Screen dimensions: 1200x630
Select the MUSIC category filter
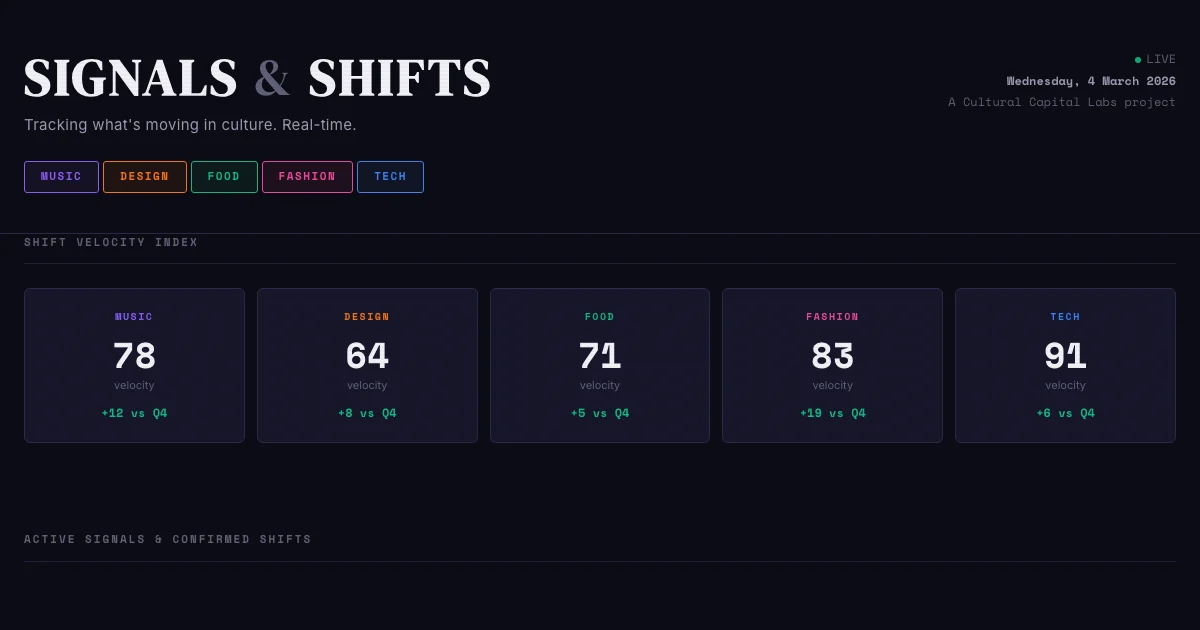(61, 177)
